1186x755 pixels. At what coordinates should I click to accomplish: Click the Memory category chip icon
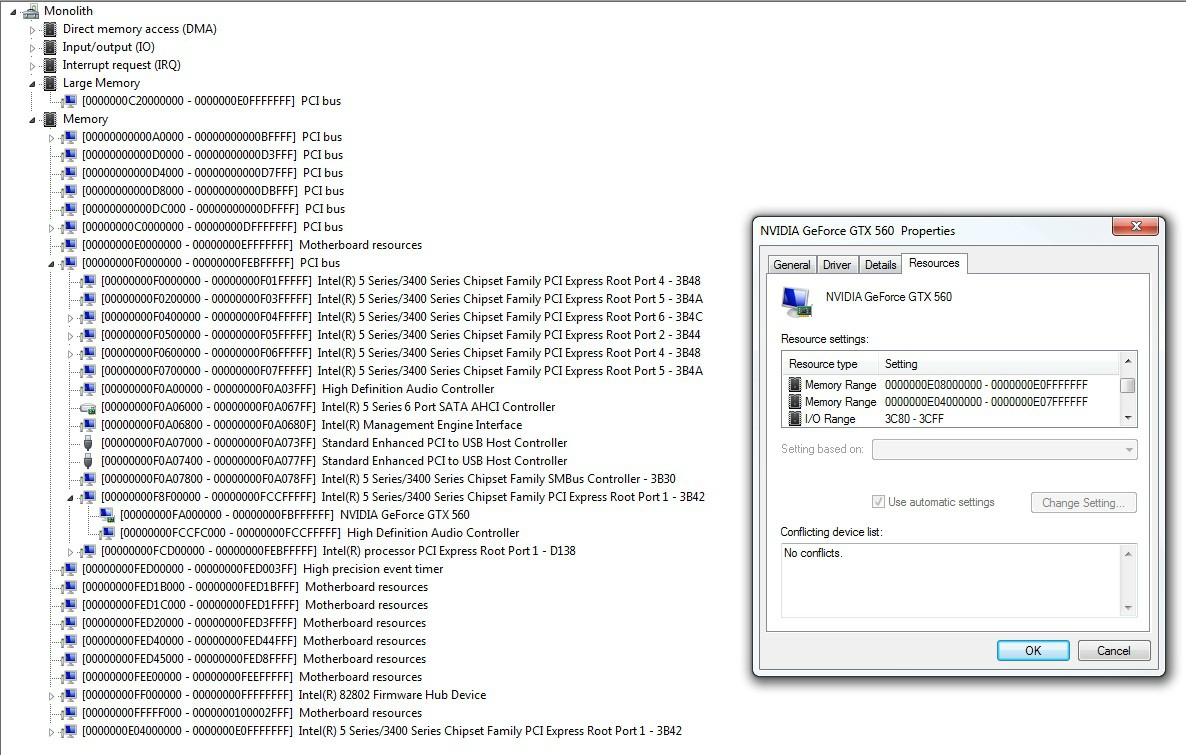[x=50, y=120]
